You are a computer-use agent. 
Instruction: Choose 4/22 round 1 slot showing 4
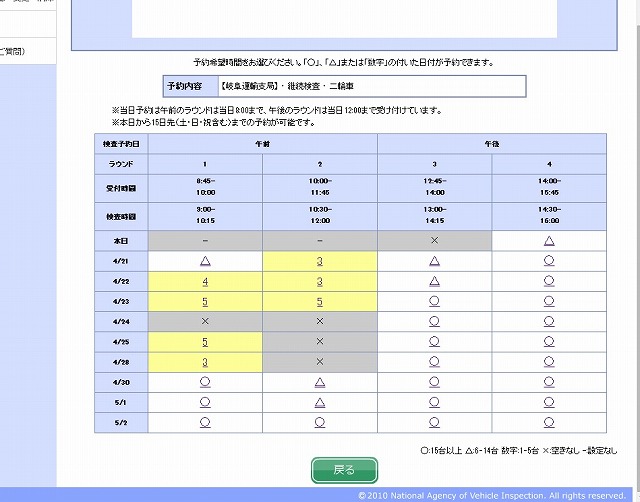point(205,281)
